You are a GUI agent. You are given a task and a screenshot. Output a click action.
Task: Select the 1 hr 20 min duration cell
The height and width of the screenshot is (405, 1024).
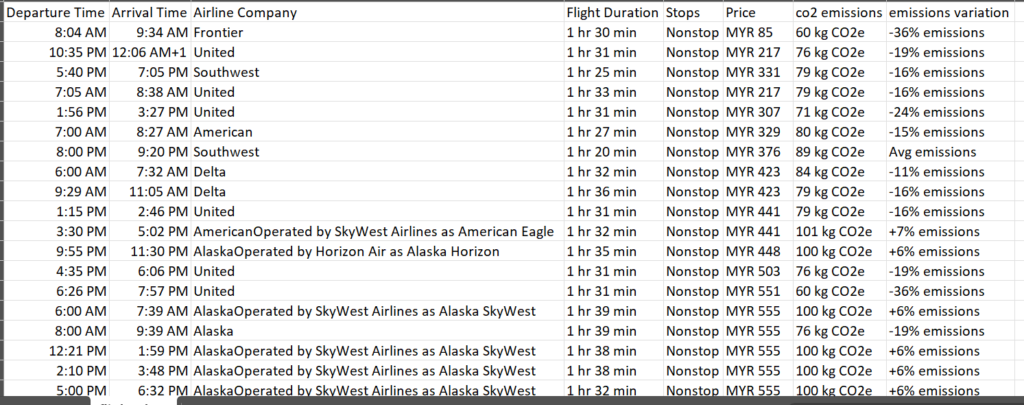[613, 152]
